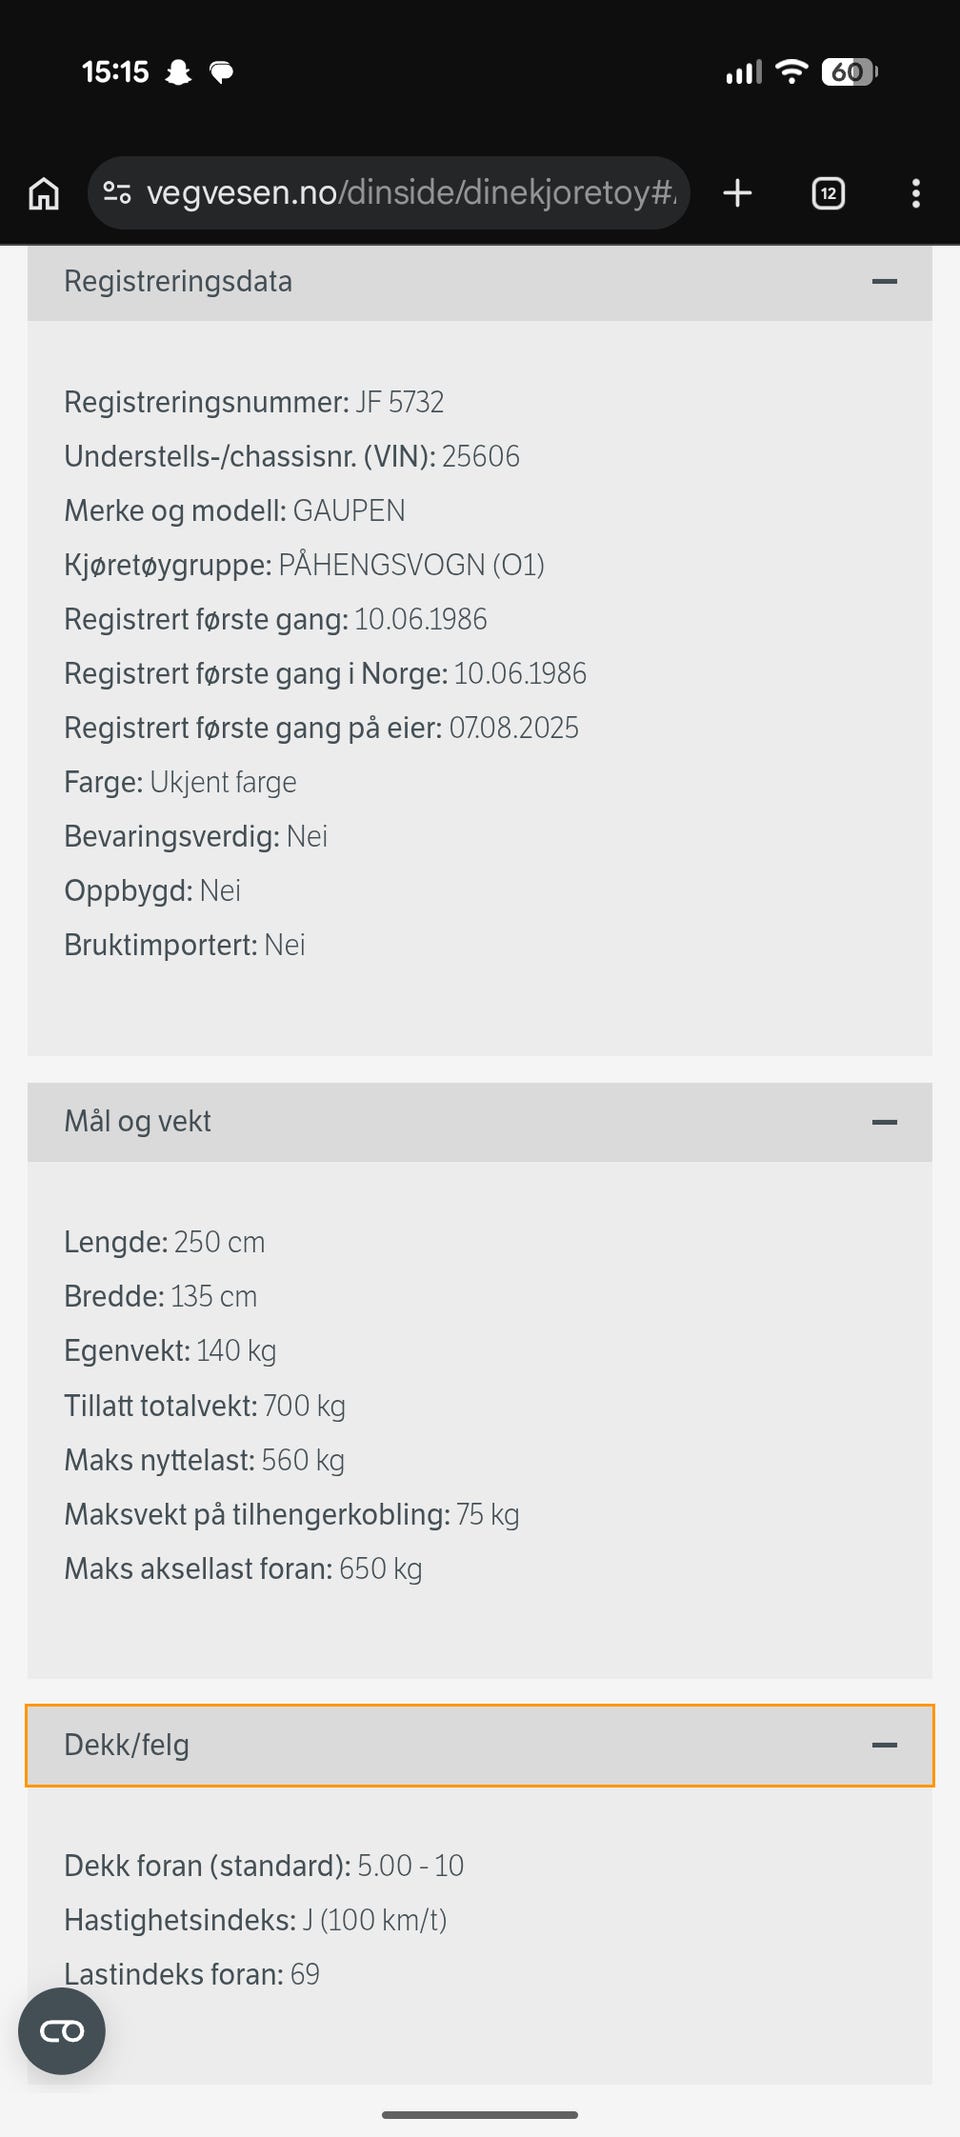Collapse Registreringsdata with the minus icon
The image size is (960, 2137).
[884, 282]
